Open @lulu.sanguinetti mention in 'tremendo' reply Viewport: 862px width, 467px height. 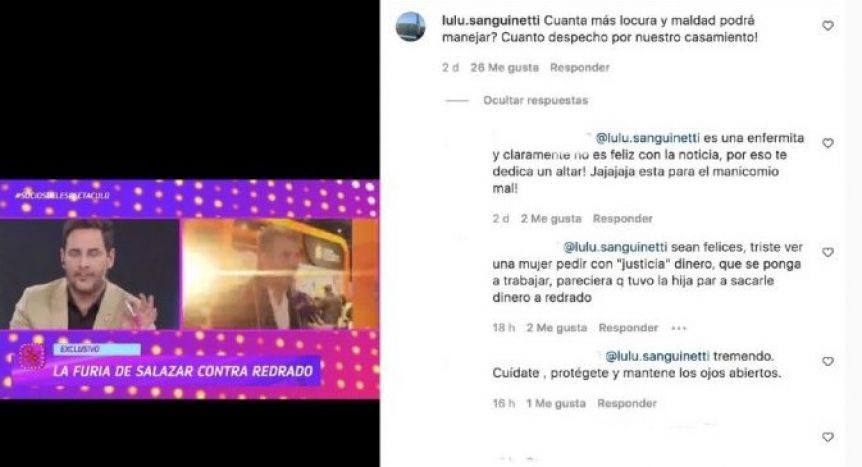click(657, 356)
